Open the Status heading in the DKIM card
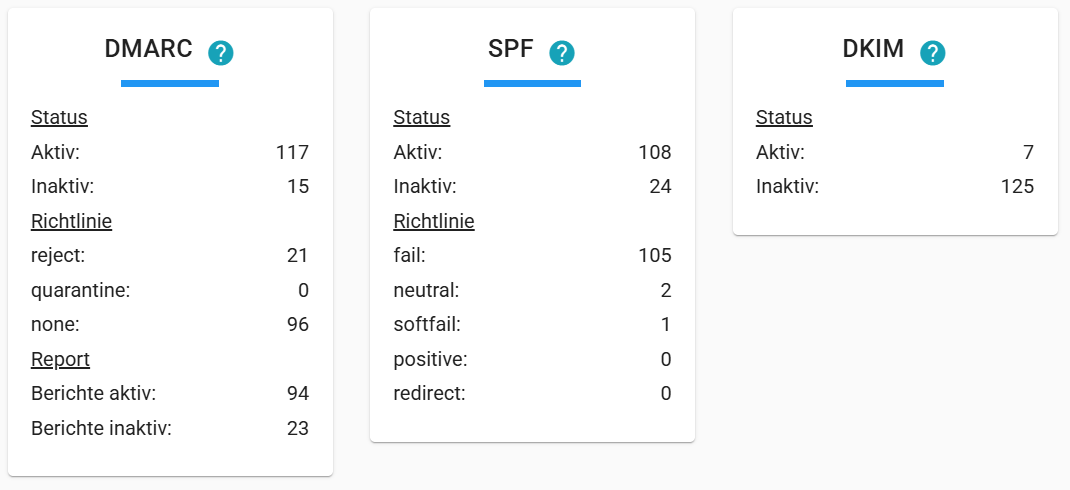1070x490 pixels. (x=784, y=117)
